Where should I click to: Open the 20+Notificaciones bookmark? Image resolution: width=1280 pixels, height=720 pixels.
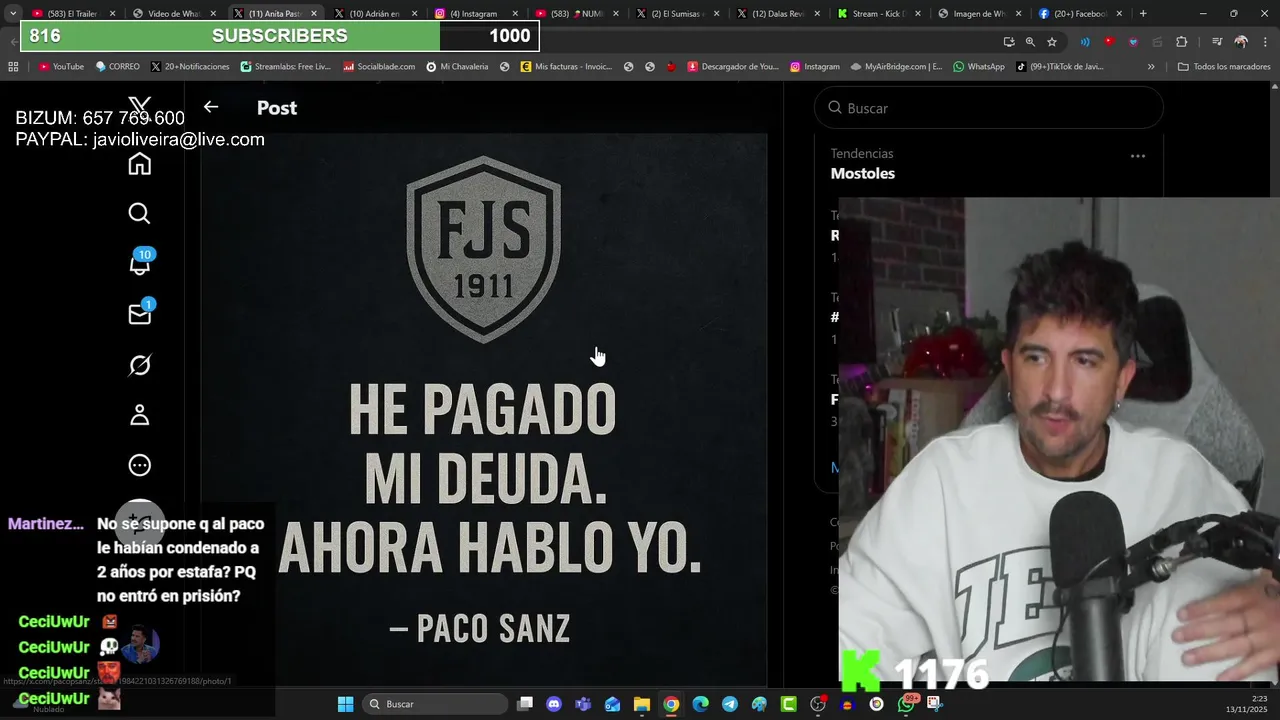(x=190, y=67)
